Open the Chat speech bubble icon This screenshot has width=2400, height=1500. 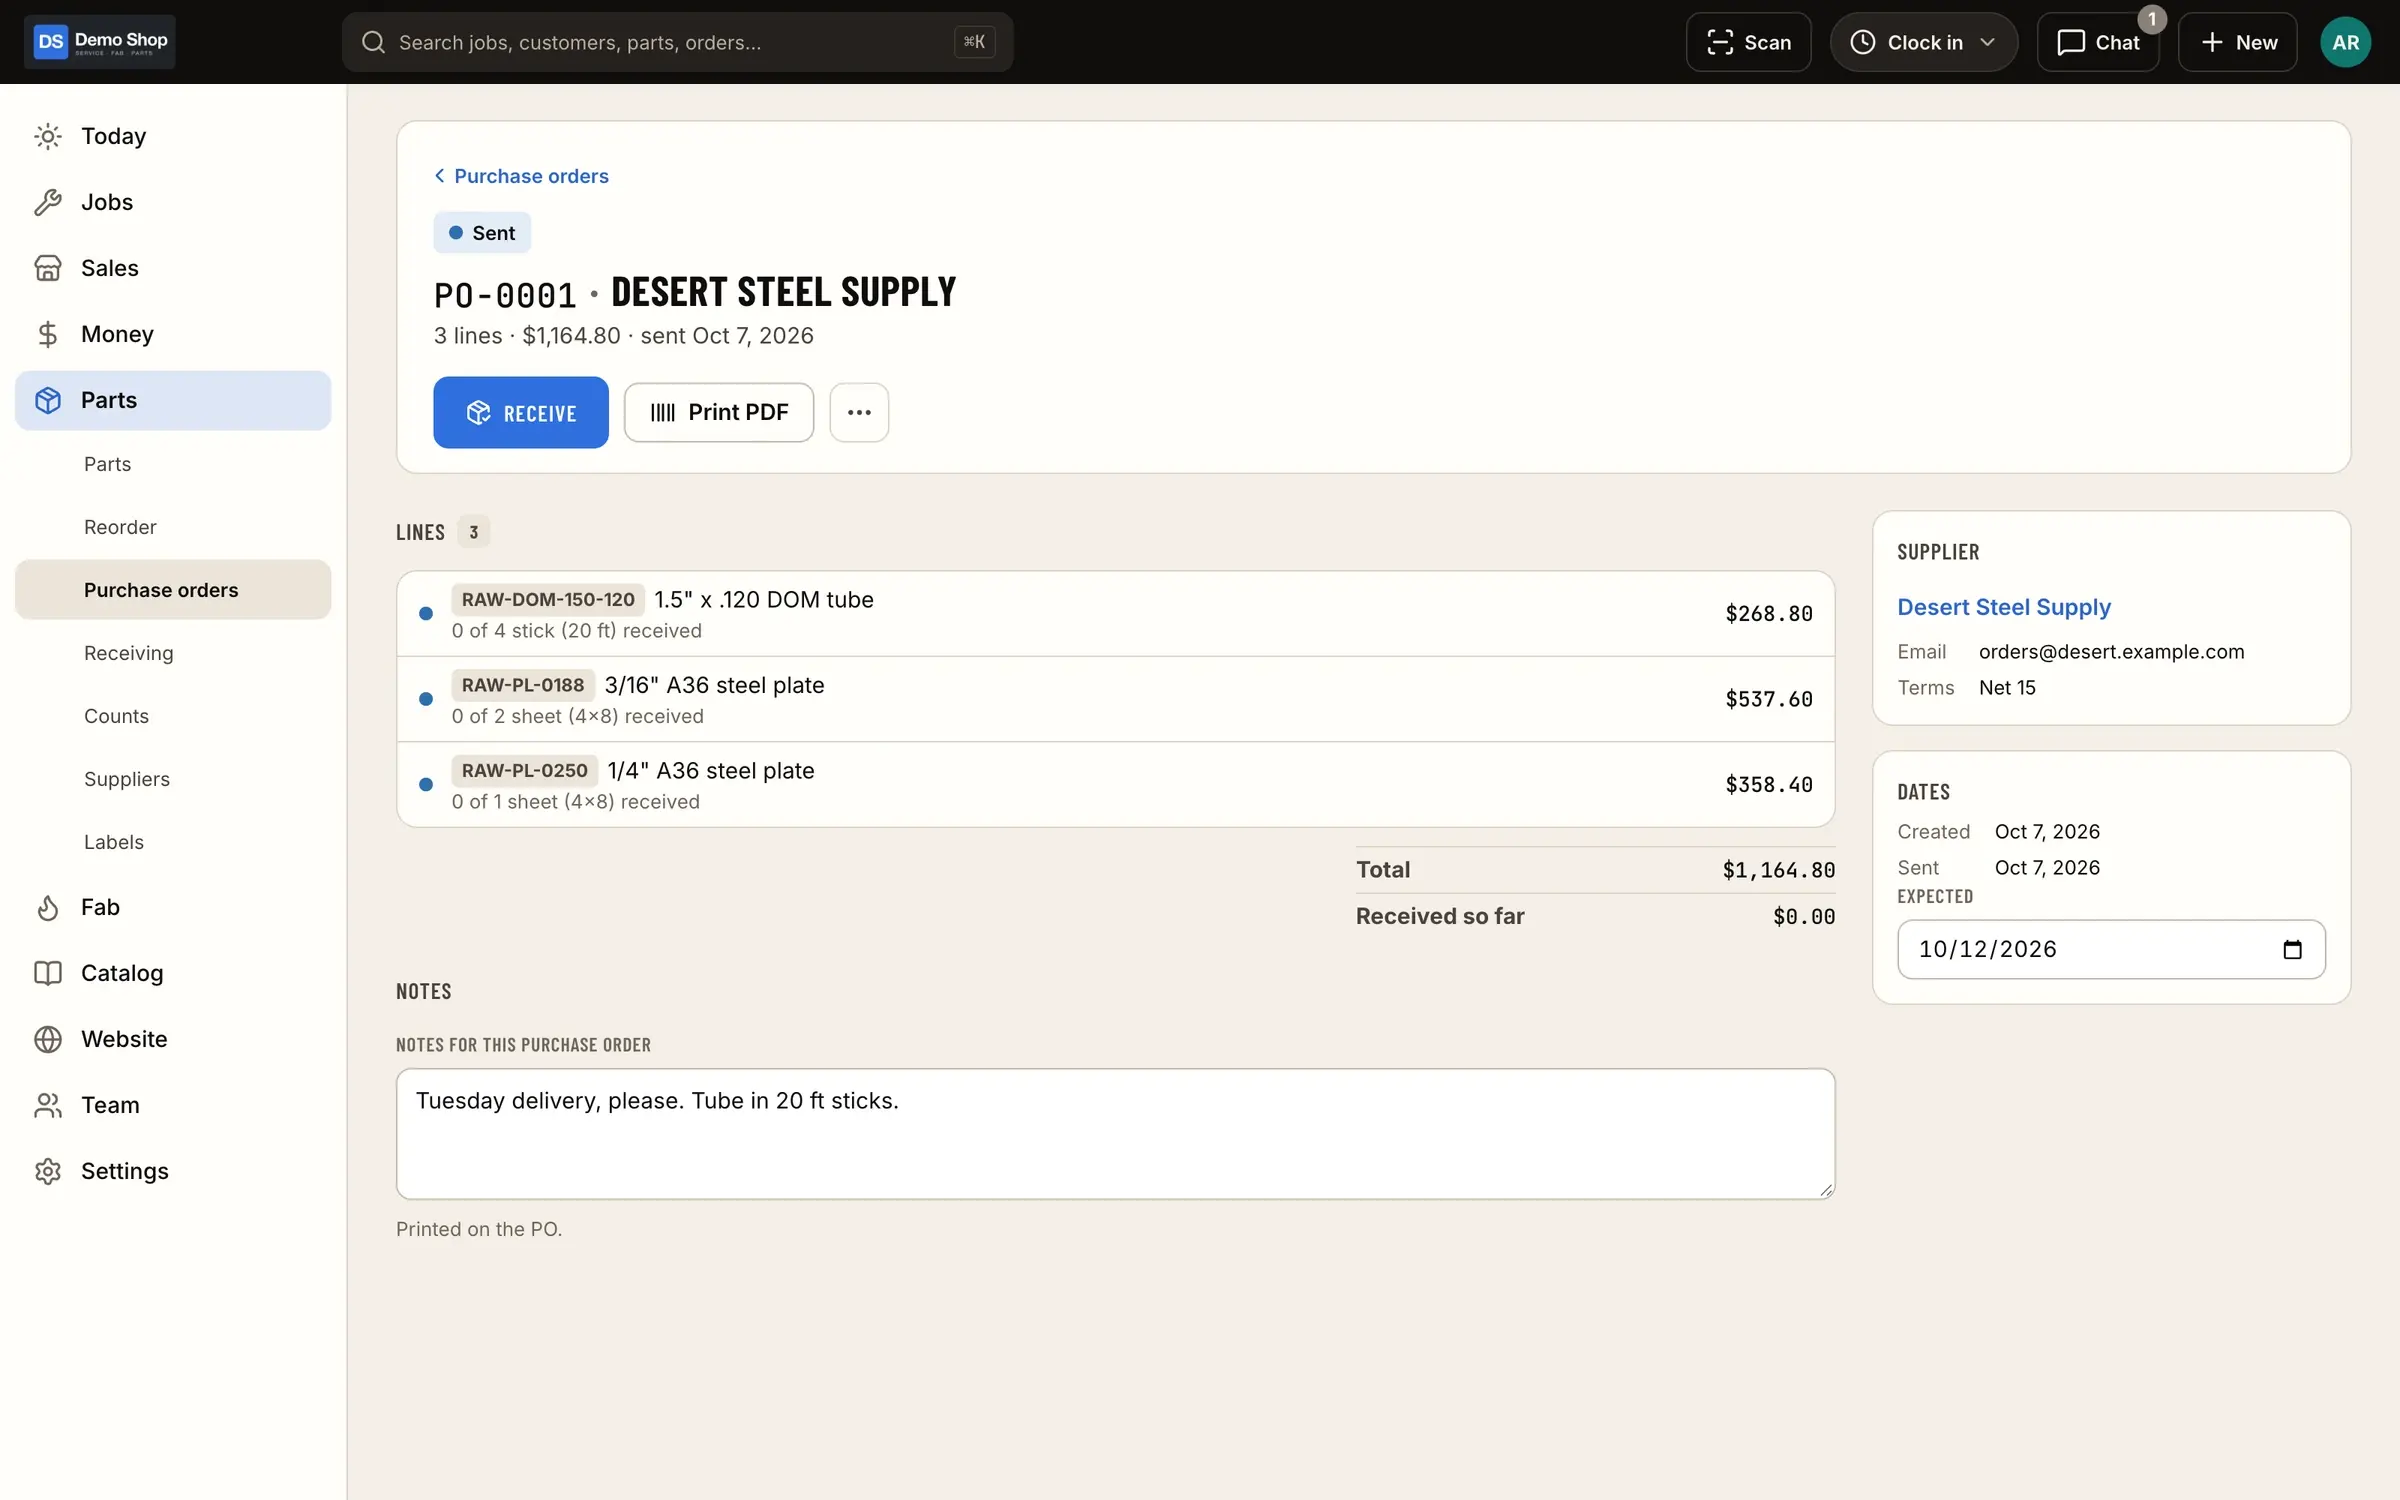tap(2070, 42)
